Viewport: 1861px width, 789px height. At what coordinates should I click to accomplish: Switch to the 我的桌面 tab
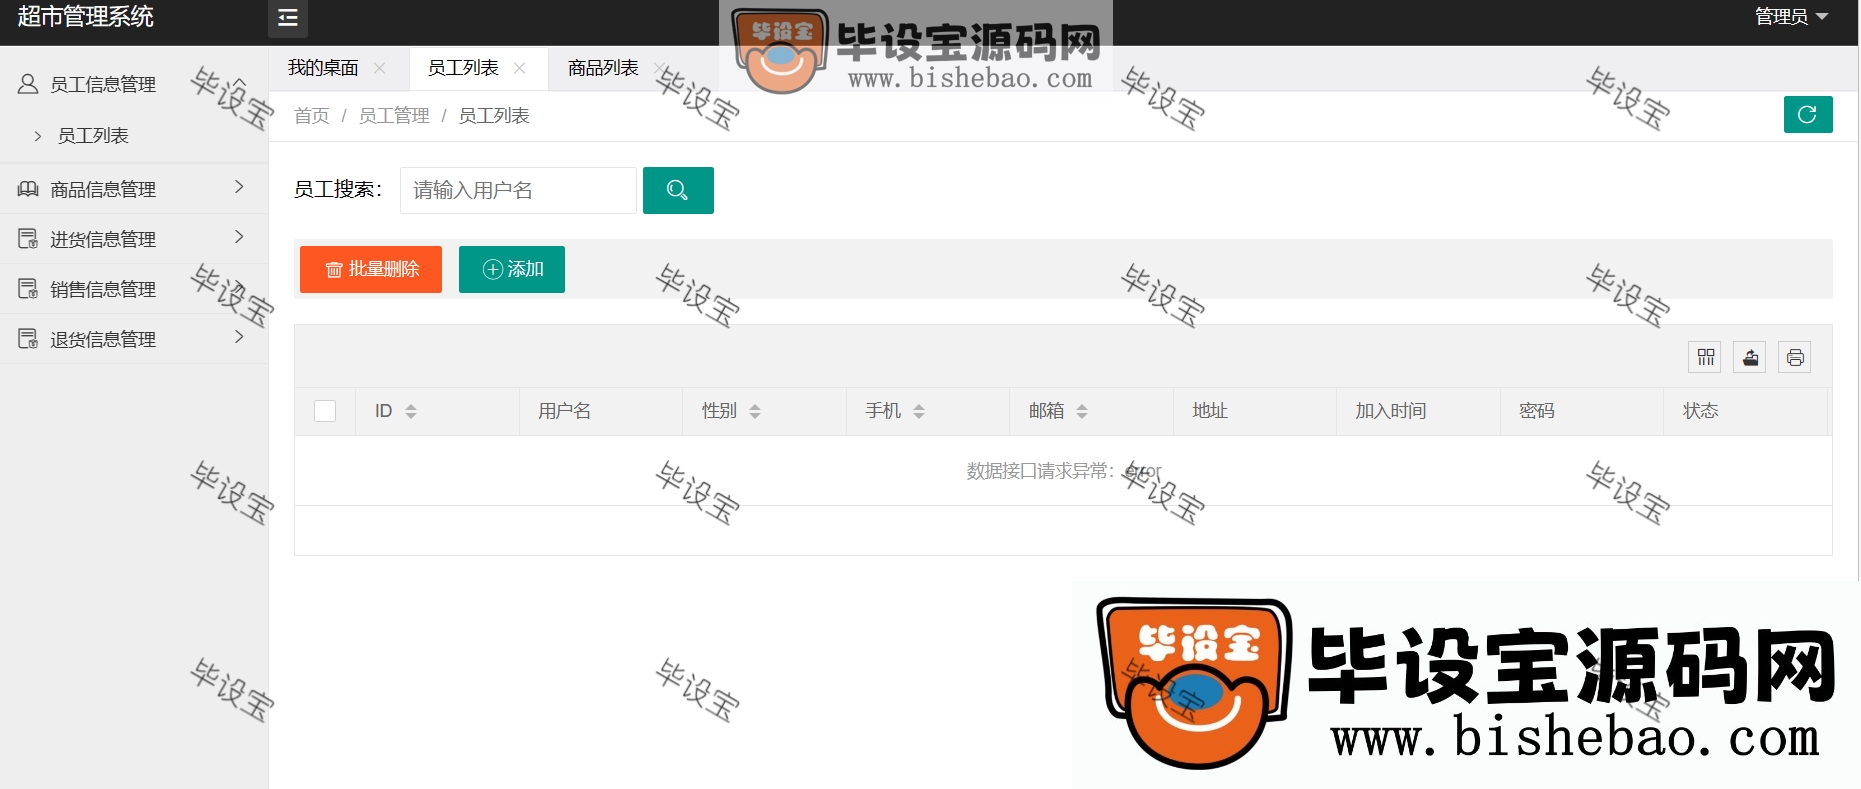[323, 68]
